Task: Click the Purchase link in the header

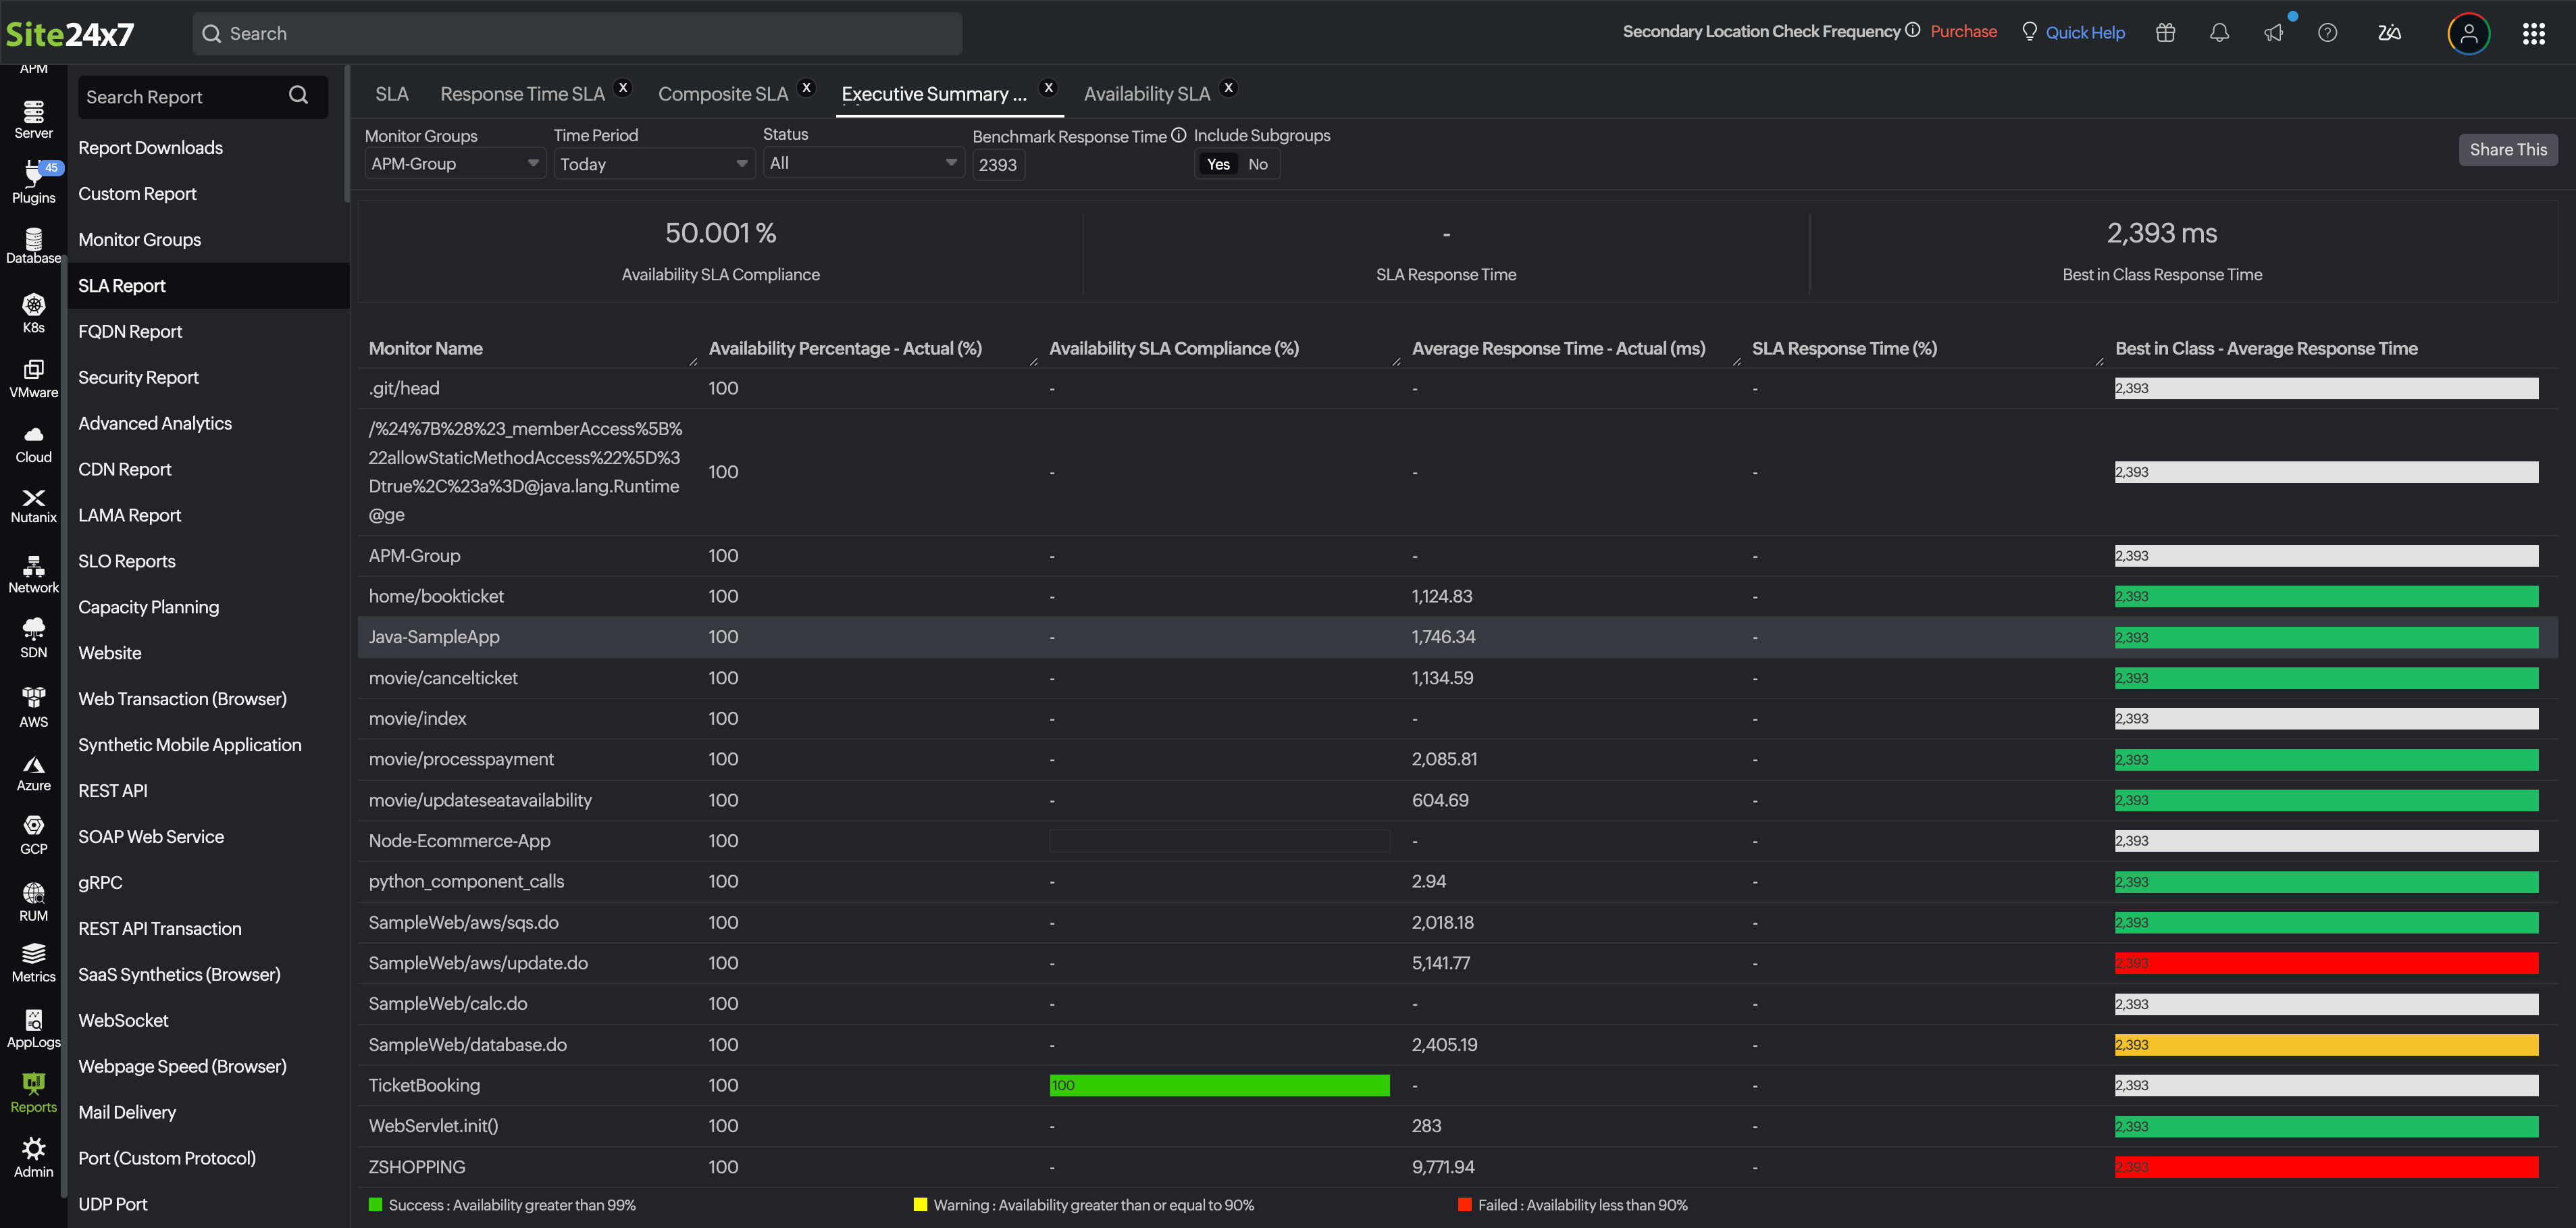Action: point(1962,31)
